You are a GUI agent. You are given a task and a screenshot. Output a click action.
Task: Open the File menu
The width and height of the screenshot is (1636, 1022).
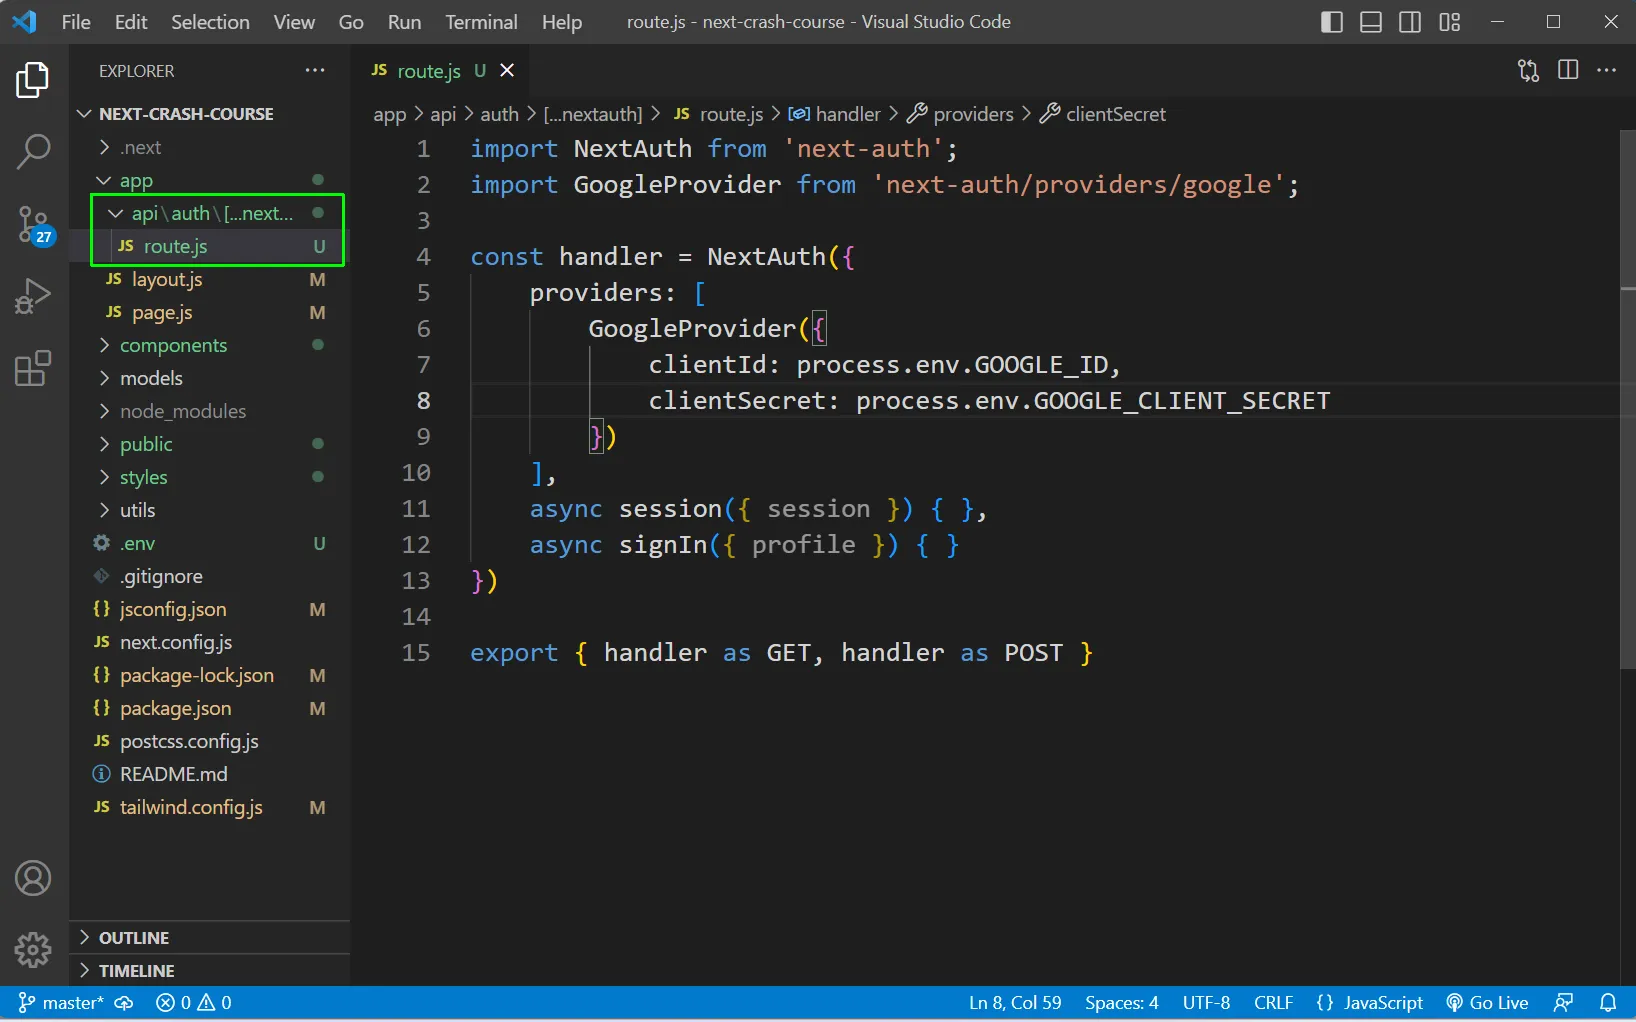point(76,22)
